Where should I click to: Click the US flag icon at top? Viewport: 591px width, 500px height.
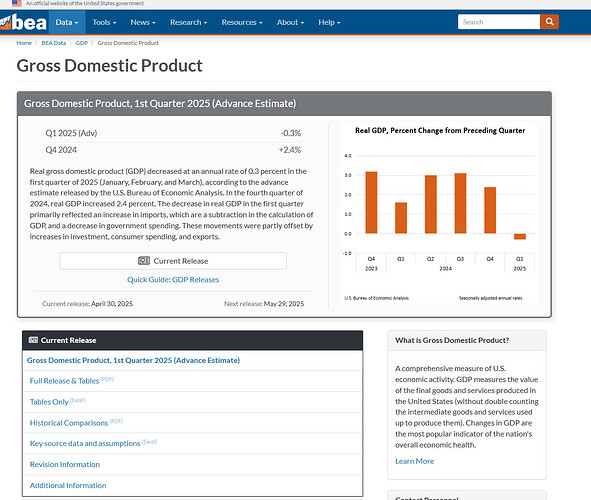pos(17,3)
